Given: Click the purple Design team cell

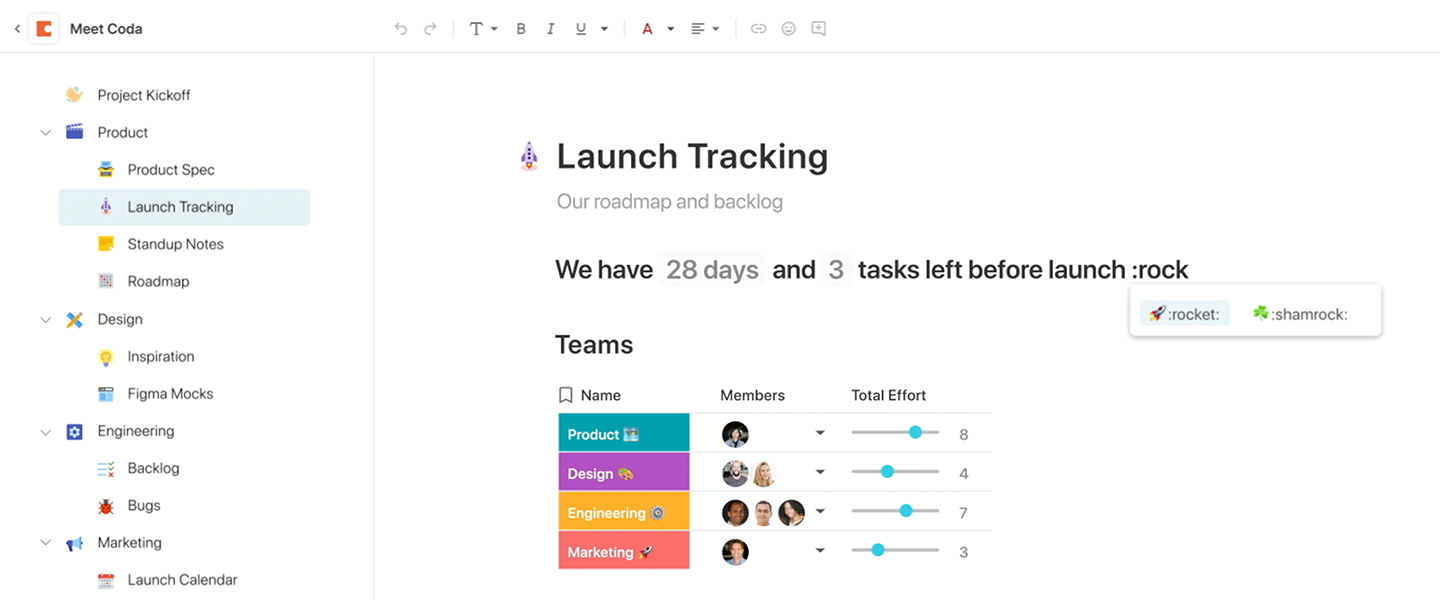Looking at the screenshot, I should pos(624,473).
